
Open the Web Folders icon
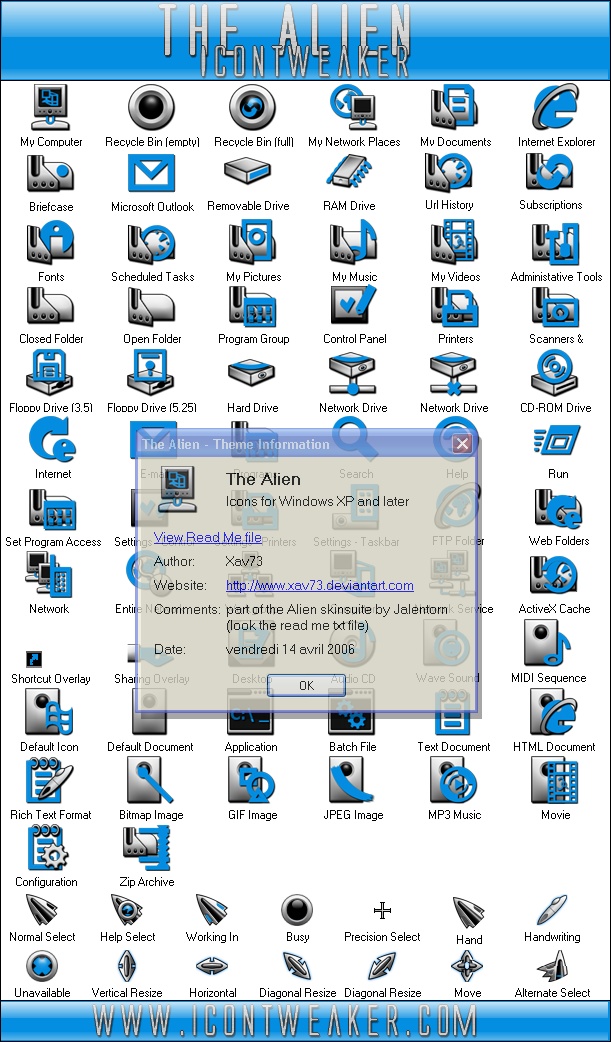tap(558, 510)
